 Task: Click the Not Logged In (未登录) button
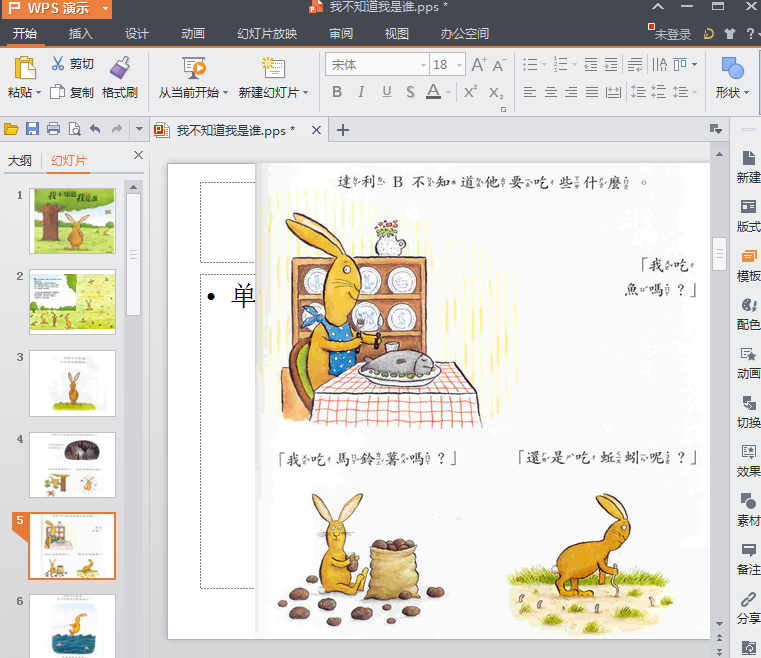(x=672, y=34)
